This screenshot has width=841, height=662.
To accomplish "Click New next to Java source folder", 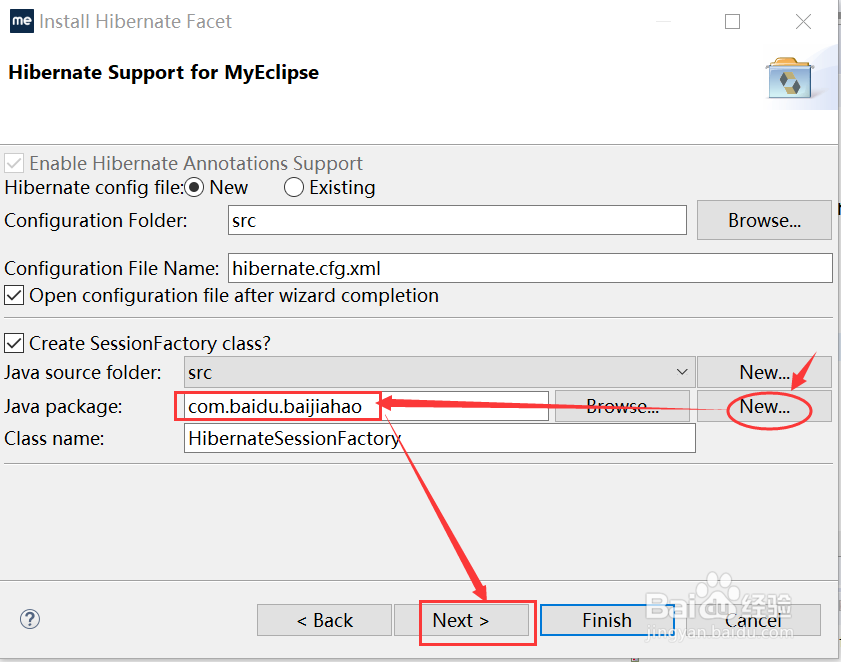I will pos(764,372).
